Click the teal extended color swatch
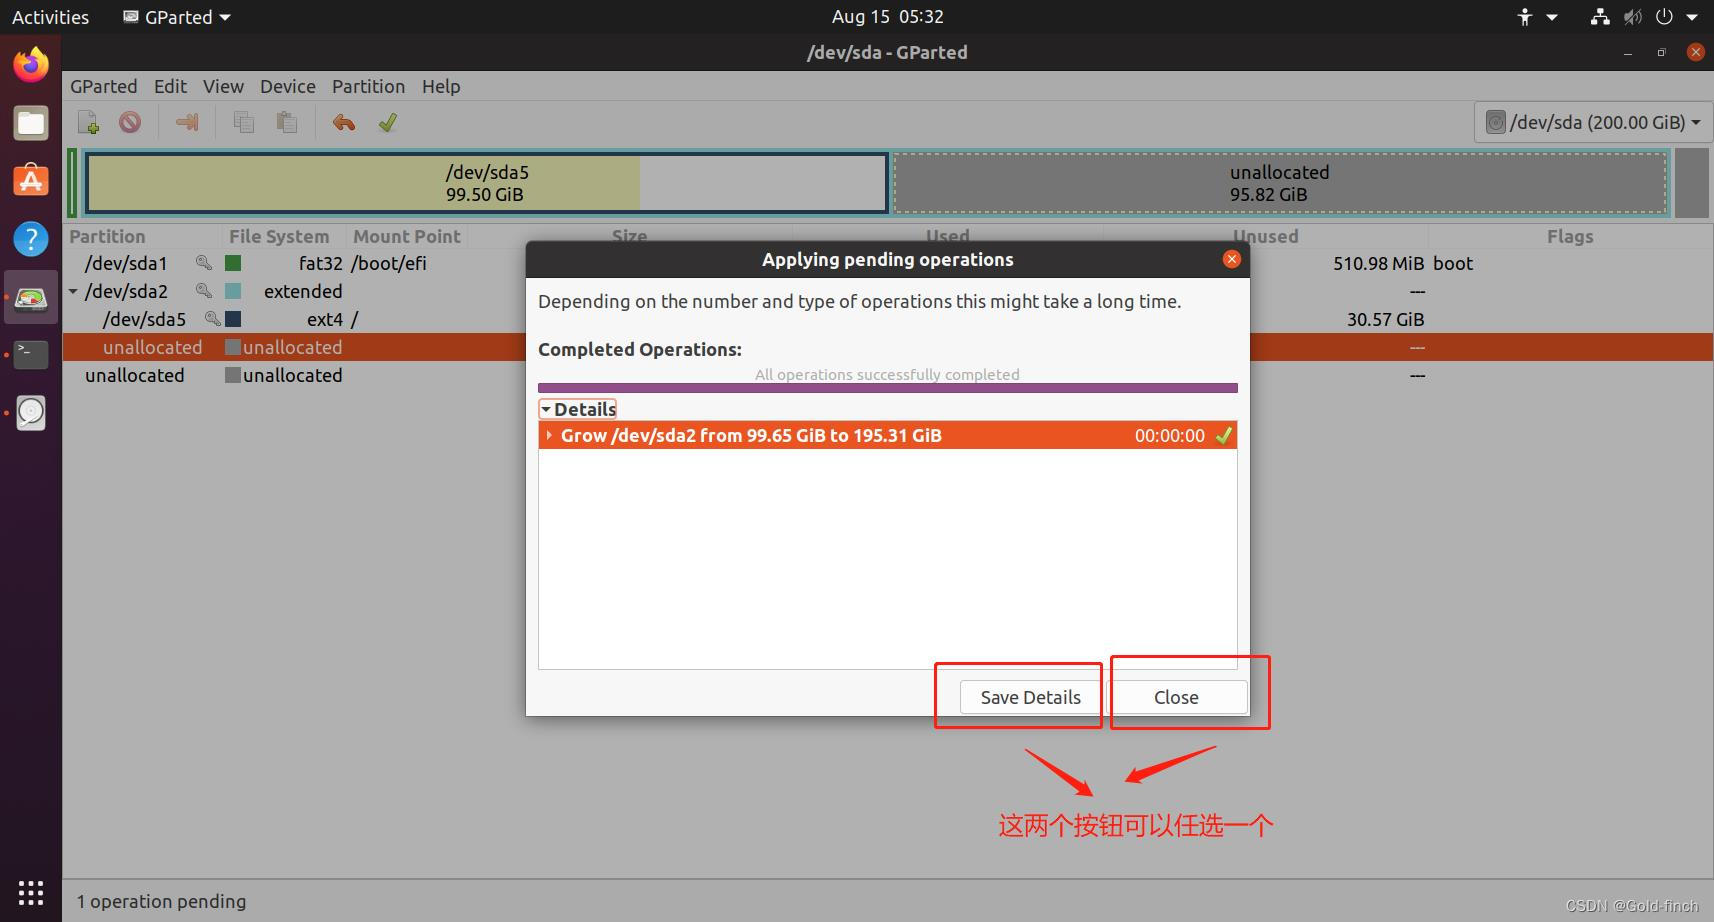Image resolution: width=1714 pixels, height=922 pixels. click(233, 291)
